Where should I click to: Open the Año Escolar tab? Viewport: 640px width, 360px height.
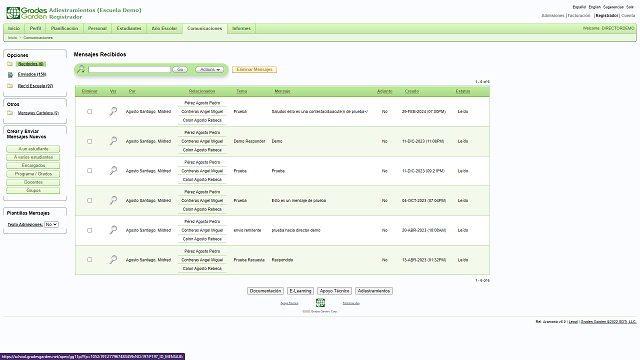coord(164,29)
